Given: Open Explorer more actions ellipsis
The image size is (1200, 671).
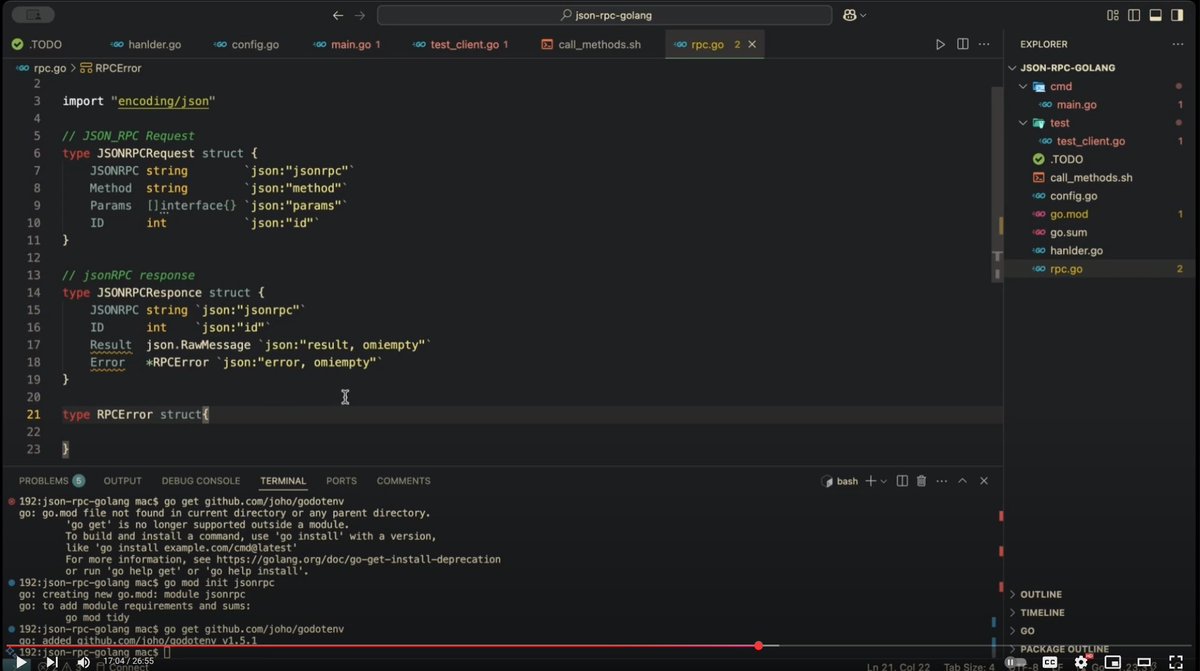Looking at the screenshot, I should click(x=1177, y=44).
